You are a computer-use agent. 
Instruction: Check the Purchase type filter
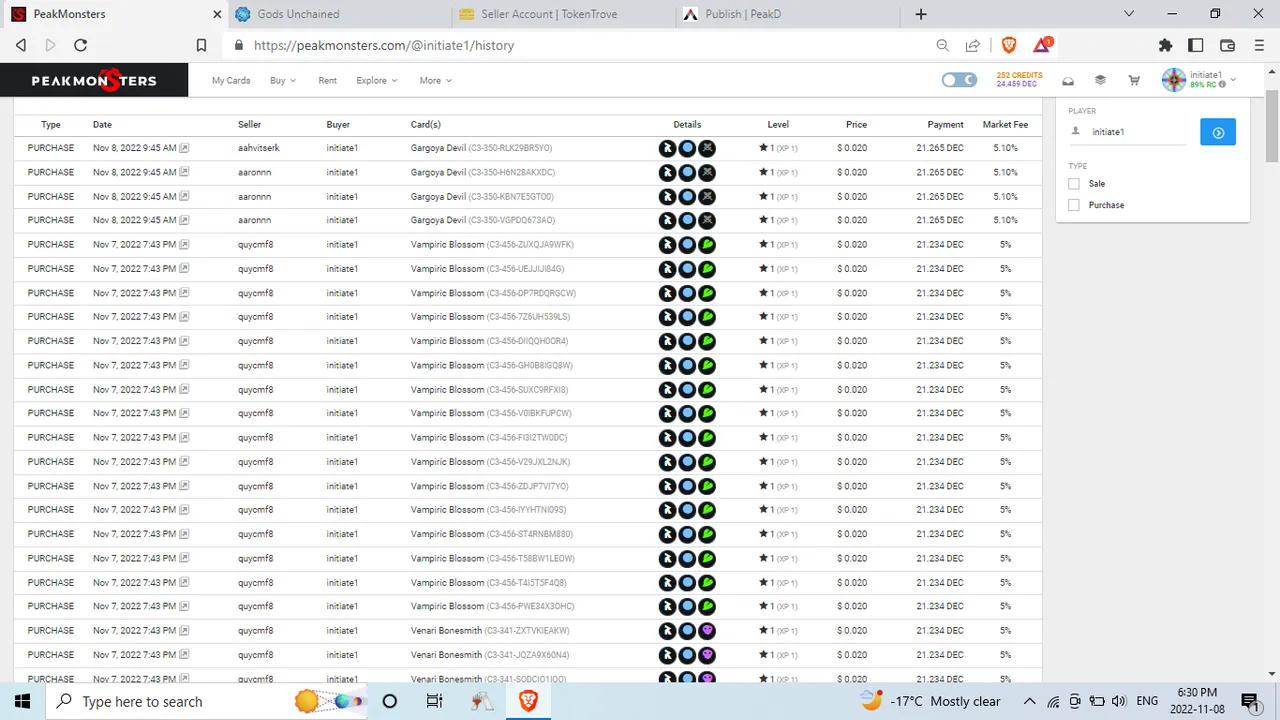1074,205
